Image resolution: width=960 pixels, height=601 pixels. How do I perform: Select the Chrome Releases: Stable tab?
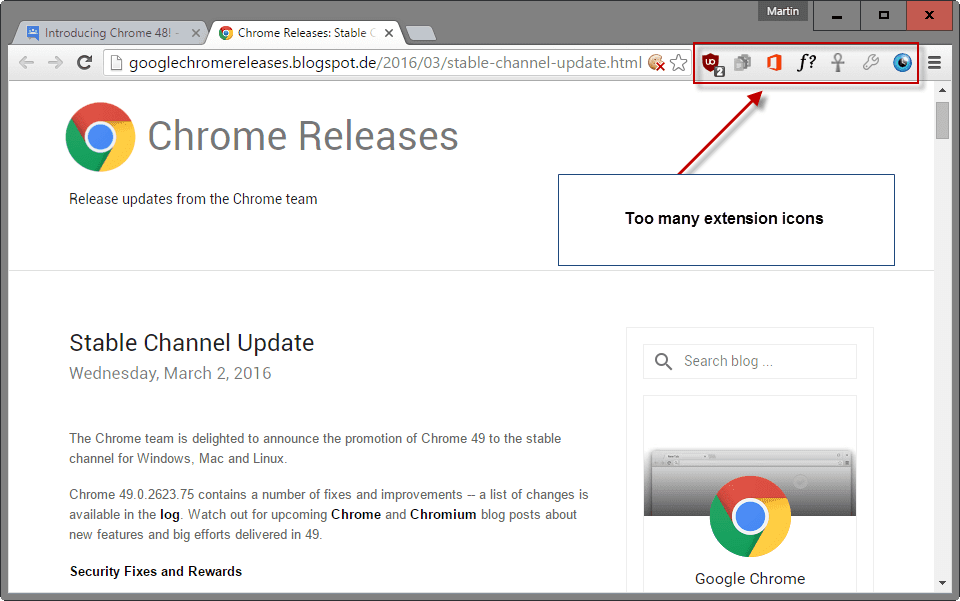pos(300,32)
